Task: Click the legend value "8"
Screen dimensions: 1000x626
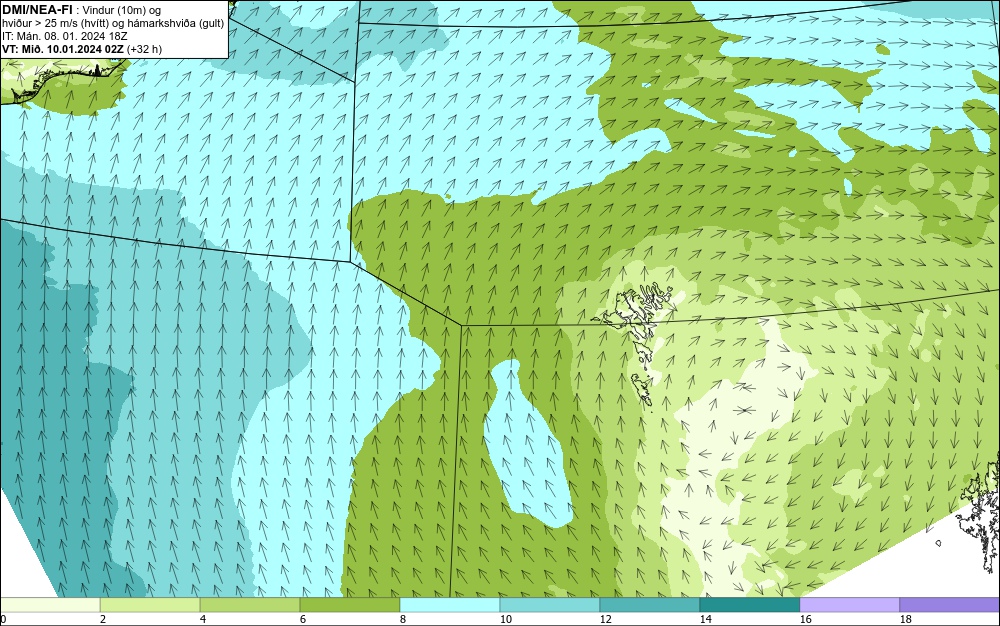Action: click(x=402, y=619)
